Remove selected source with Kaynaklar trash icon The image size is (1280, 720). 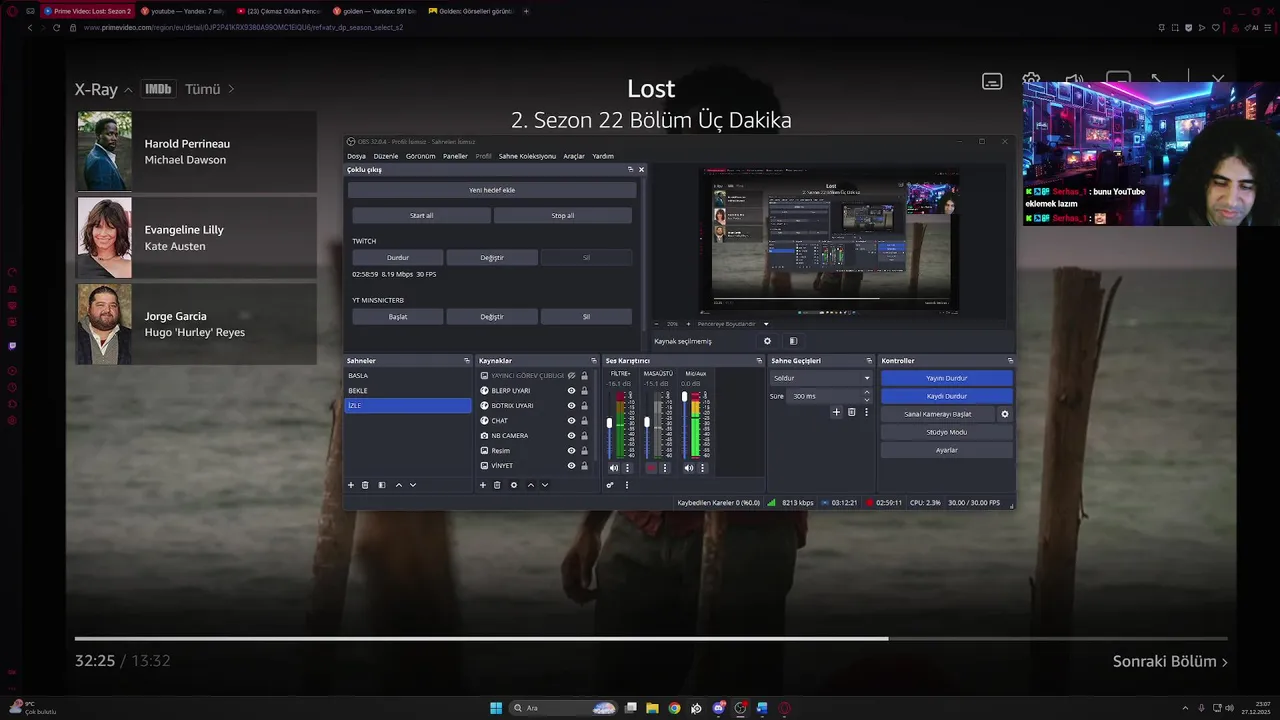497,485
